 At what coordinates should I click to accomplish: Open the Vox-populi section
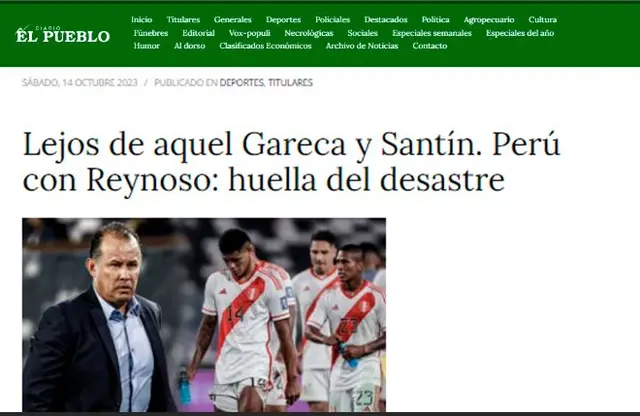pyautogui.click(x=249, y=33)
